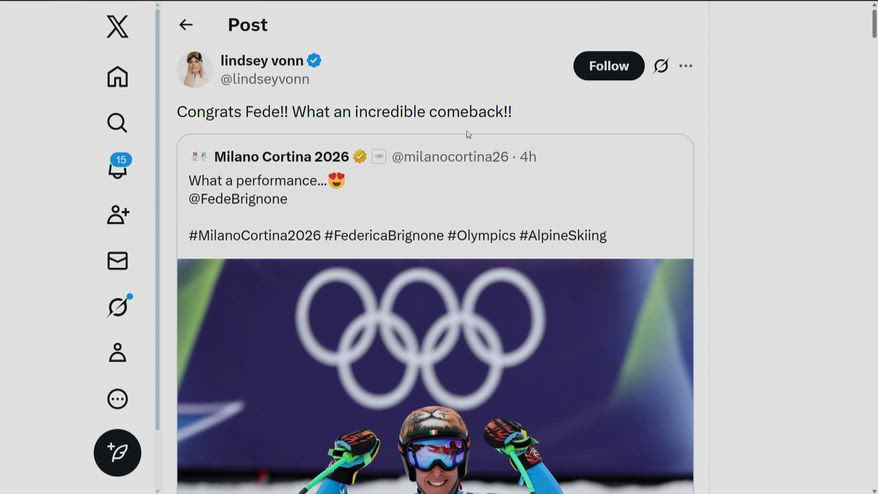The image size is (878, 494).
Task: Open the Messages envelope icon
Action: click(117, 261)
